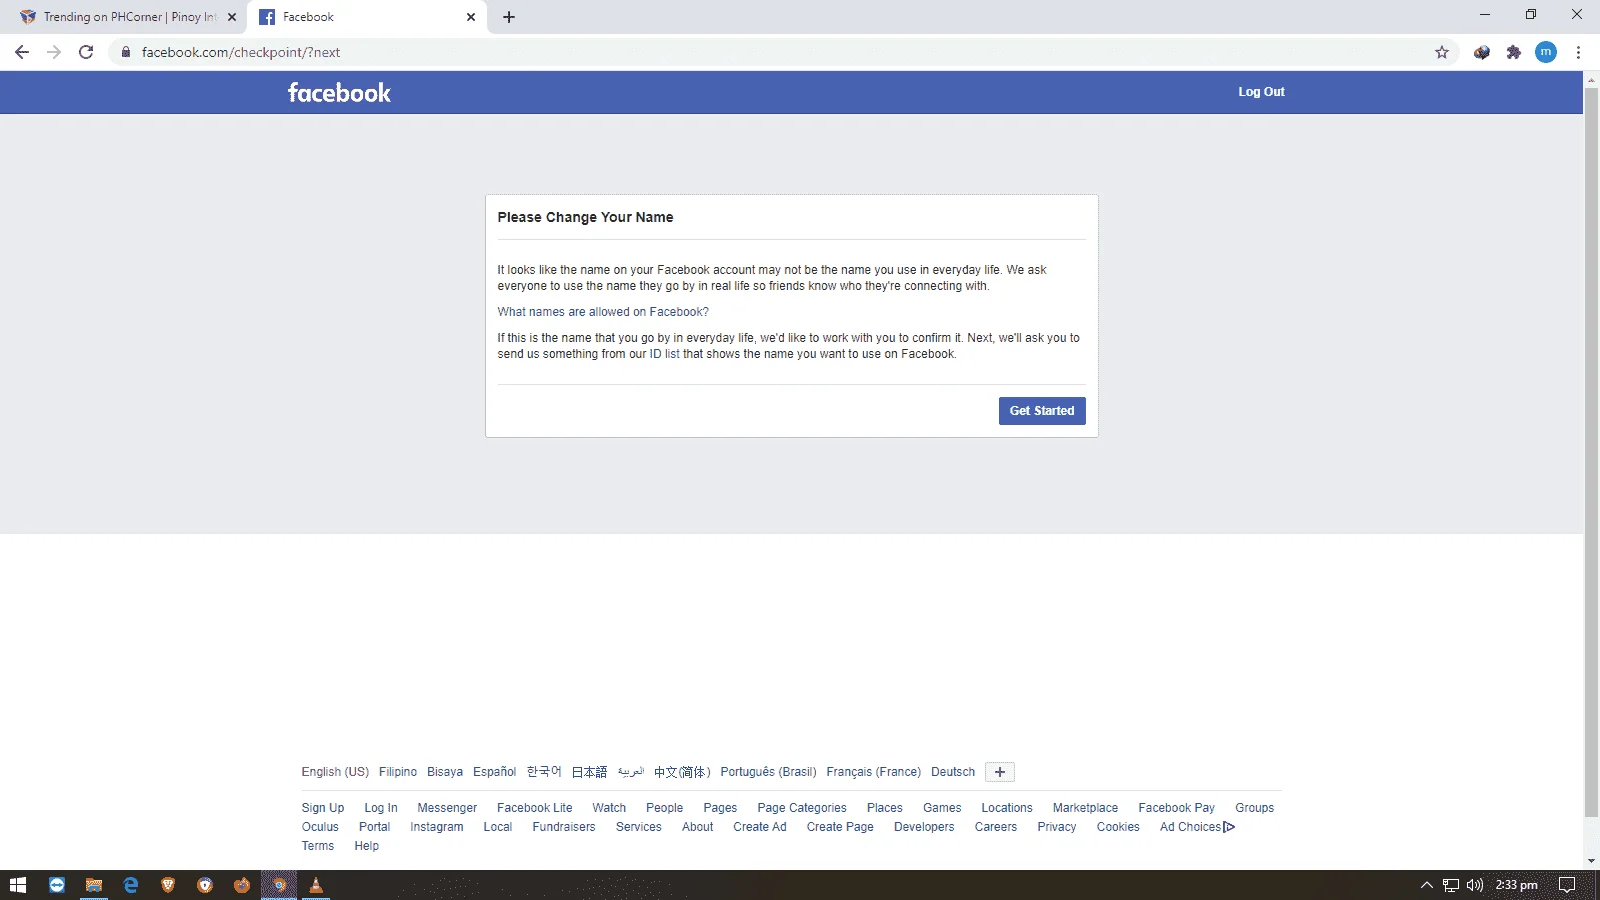The height and width of the screenshot is (900, 1600).
Task: Launch Brave browser from the taskbar
Action: click(x=168, y=885)
